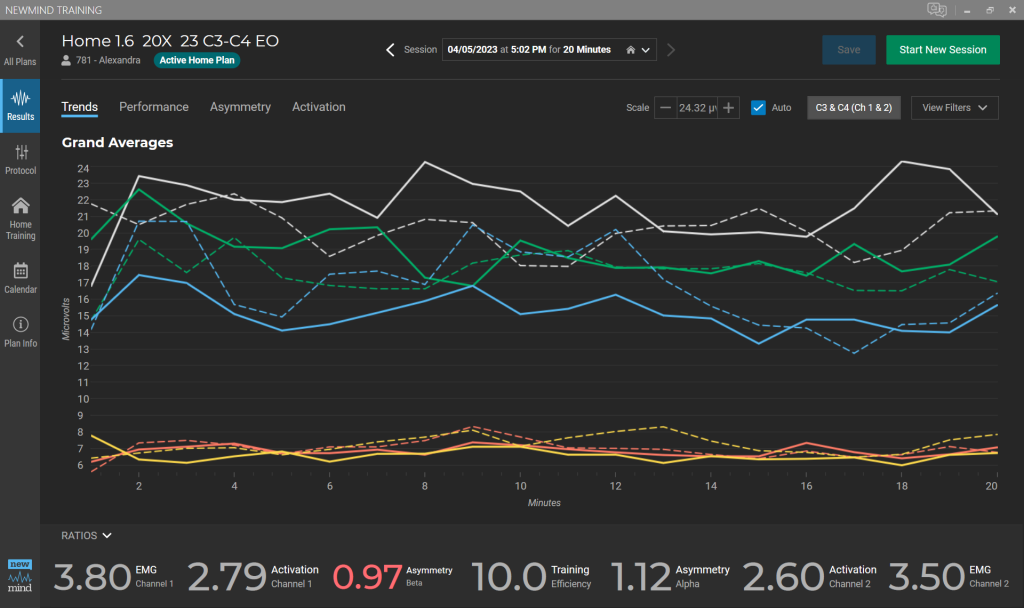Go back to All Plans
The height and width of the screenshot is (608, 1024).
pos(20,49)
